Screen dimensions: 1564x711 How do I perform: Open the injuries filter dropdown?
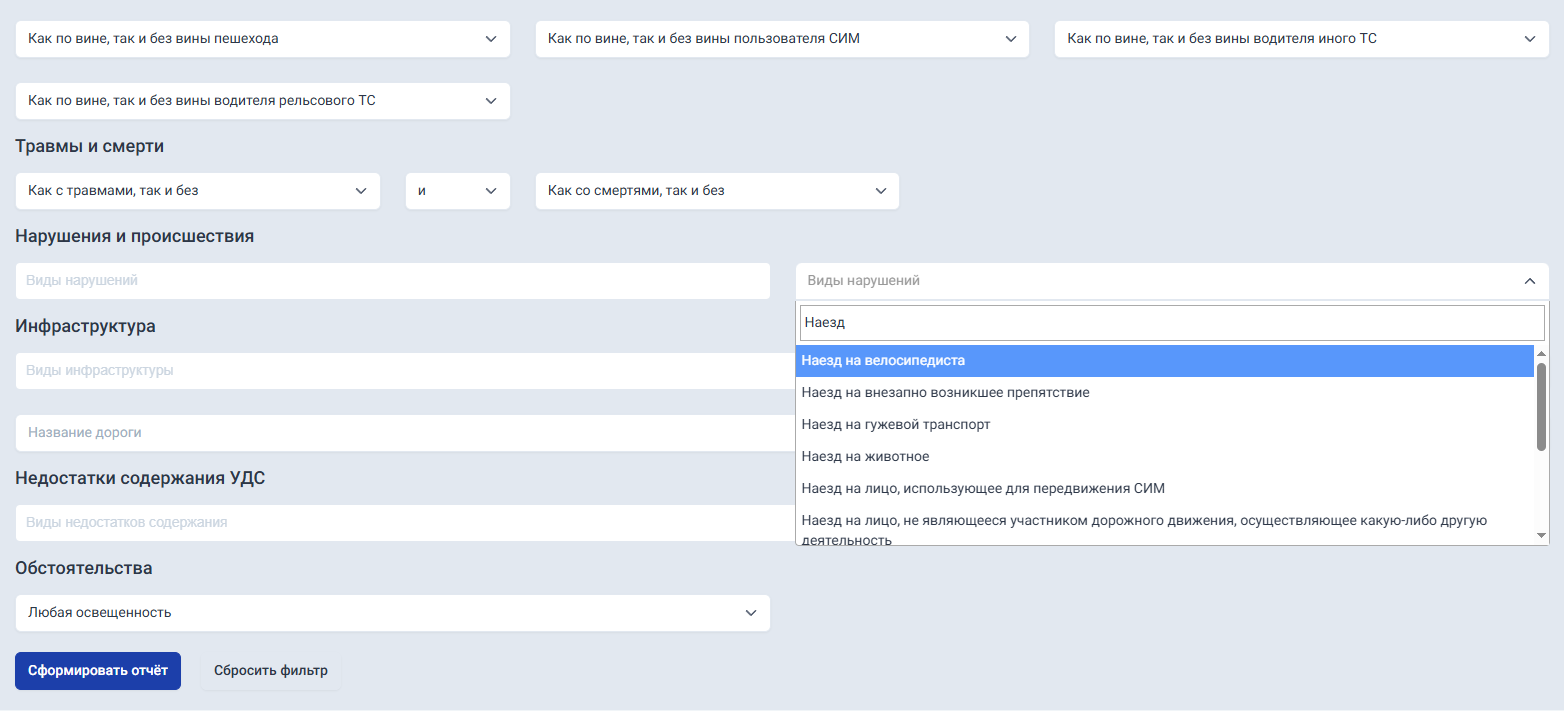197,191
